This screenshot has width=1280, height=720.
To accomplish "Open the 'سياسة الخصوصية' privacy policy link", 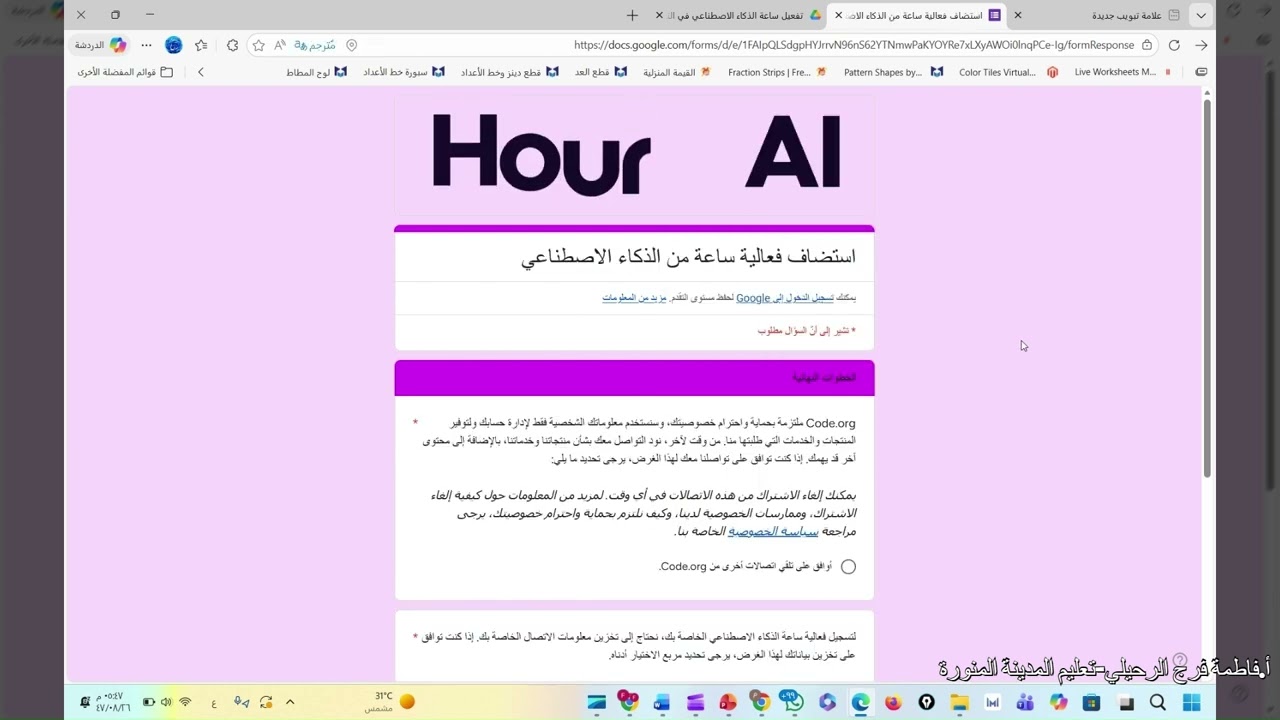I will click(773, 532).
